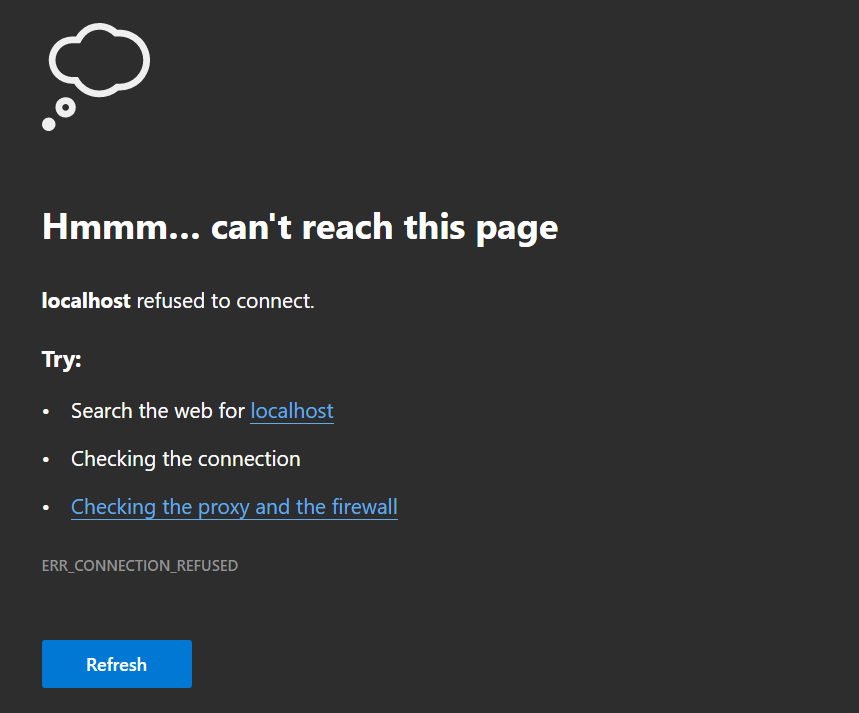The width and height of the screenshot is (859, 713).
Task: Reload the page with the Refresh button
Action: pyautogui.click(x=117, y=664)
